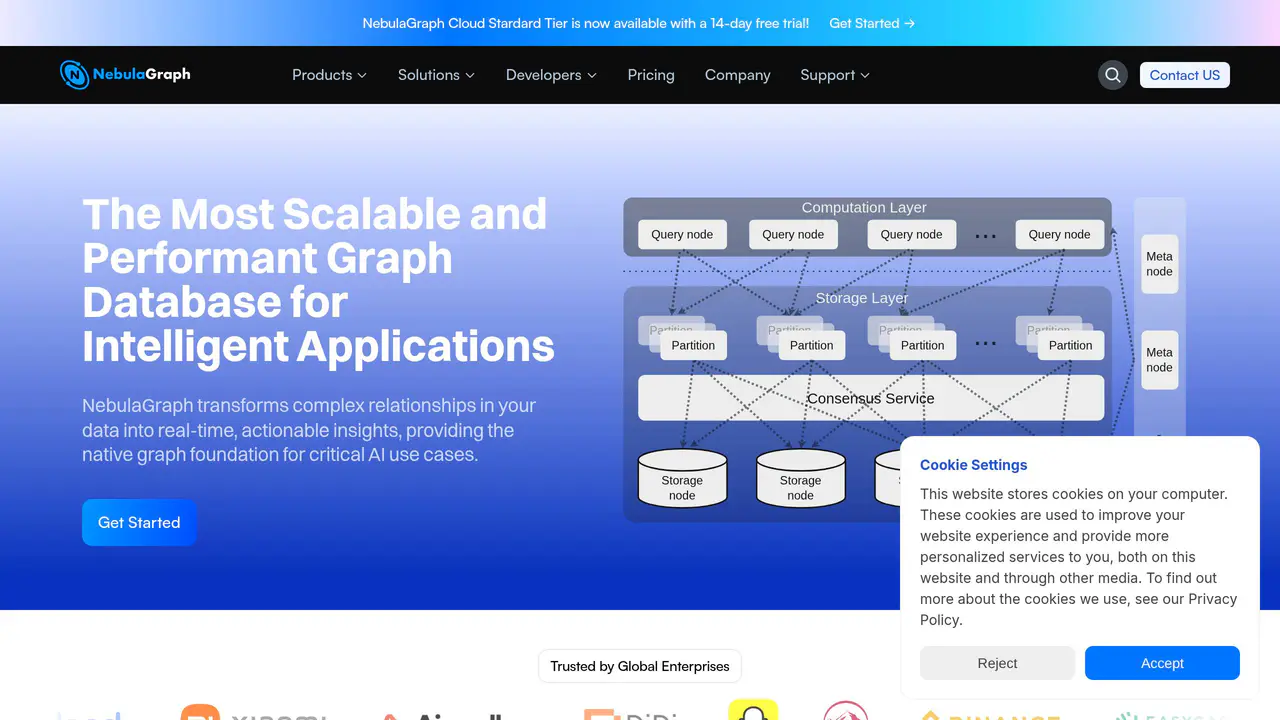The image size is (1280, 720).
Task: Click the Computation Layer label in the diagram
Action: click(x=864, y=208)
